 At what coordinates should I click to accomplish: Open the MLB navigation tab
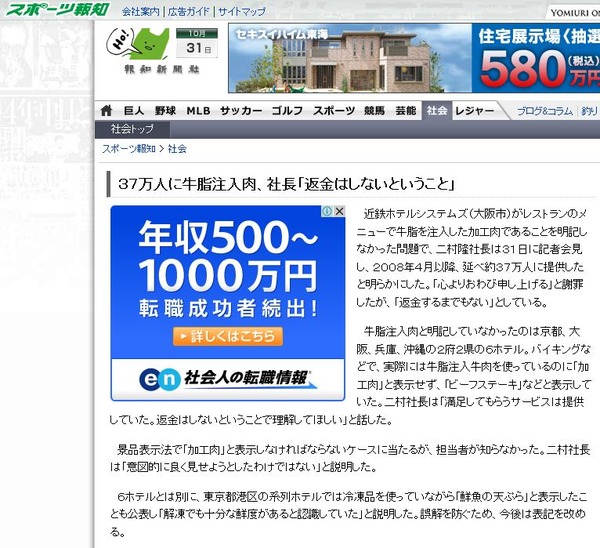[198, 111]
